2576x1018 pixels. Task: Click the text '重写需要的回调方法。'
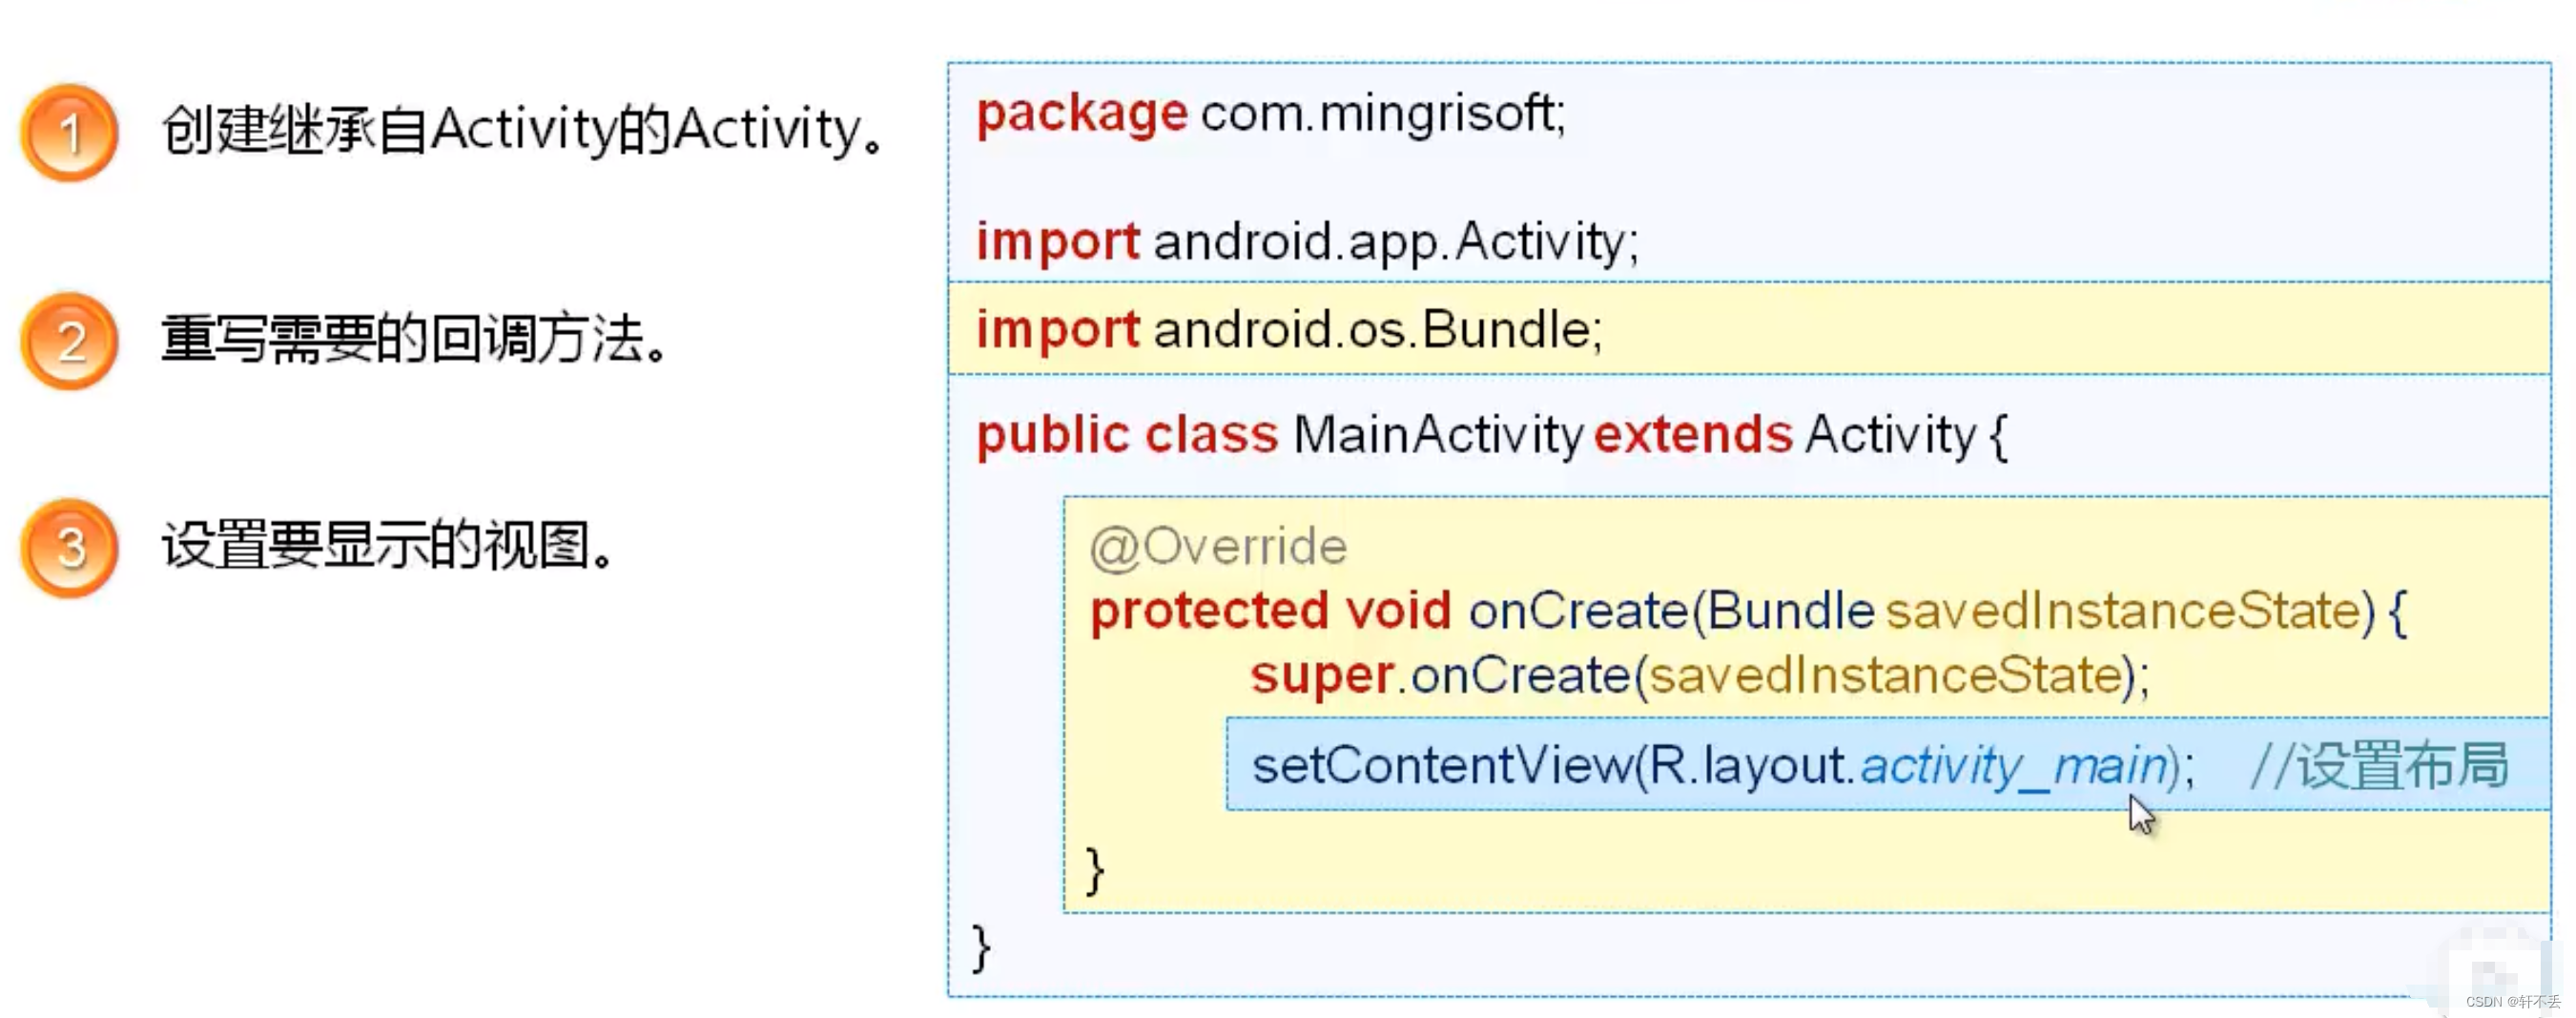(414, 338)
